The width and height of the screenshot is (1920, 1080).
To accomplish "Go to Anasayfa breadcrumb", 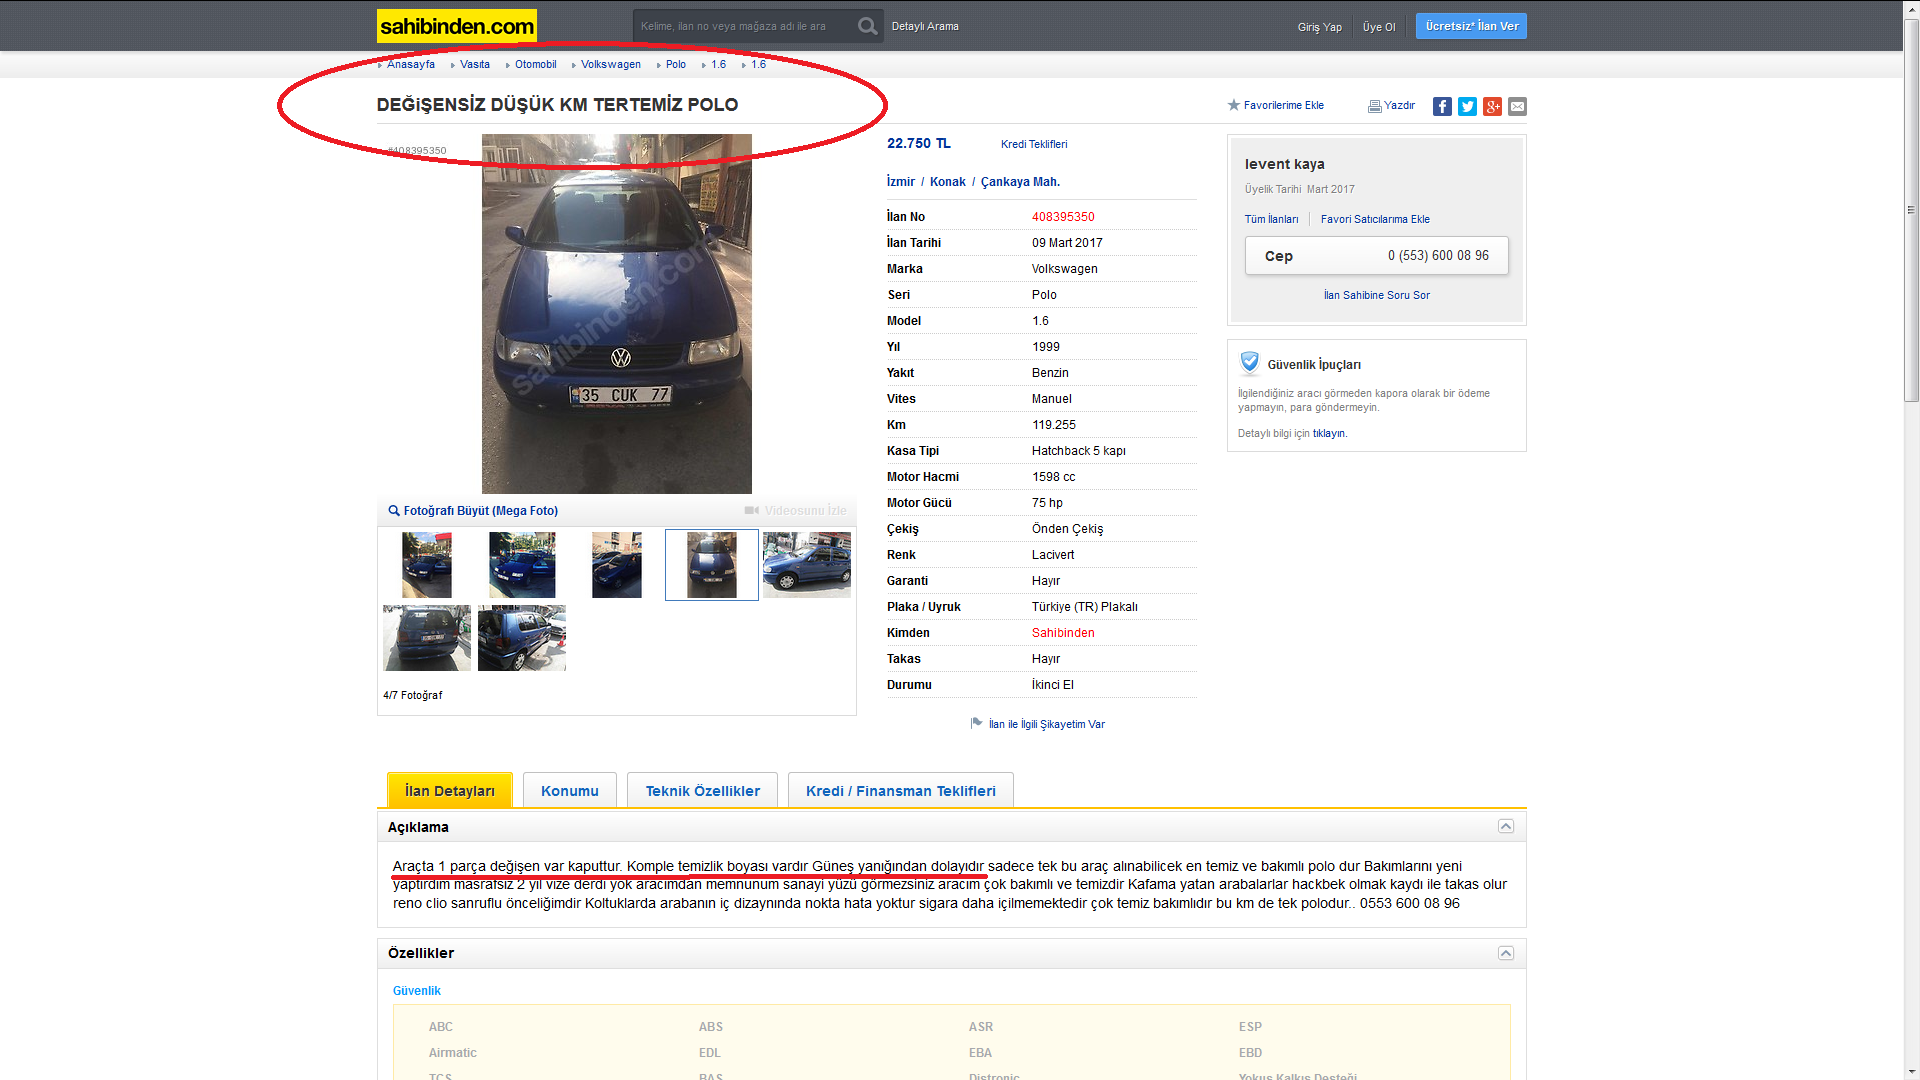I will coord(411,64).
